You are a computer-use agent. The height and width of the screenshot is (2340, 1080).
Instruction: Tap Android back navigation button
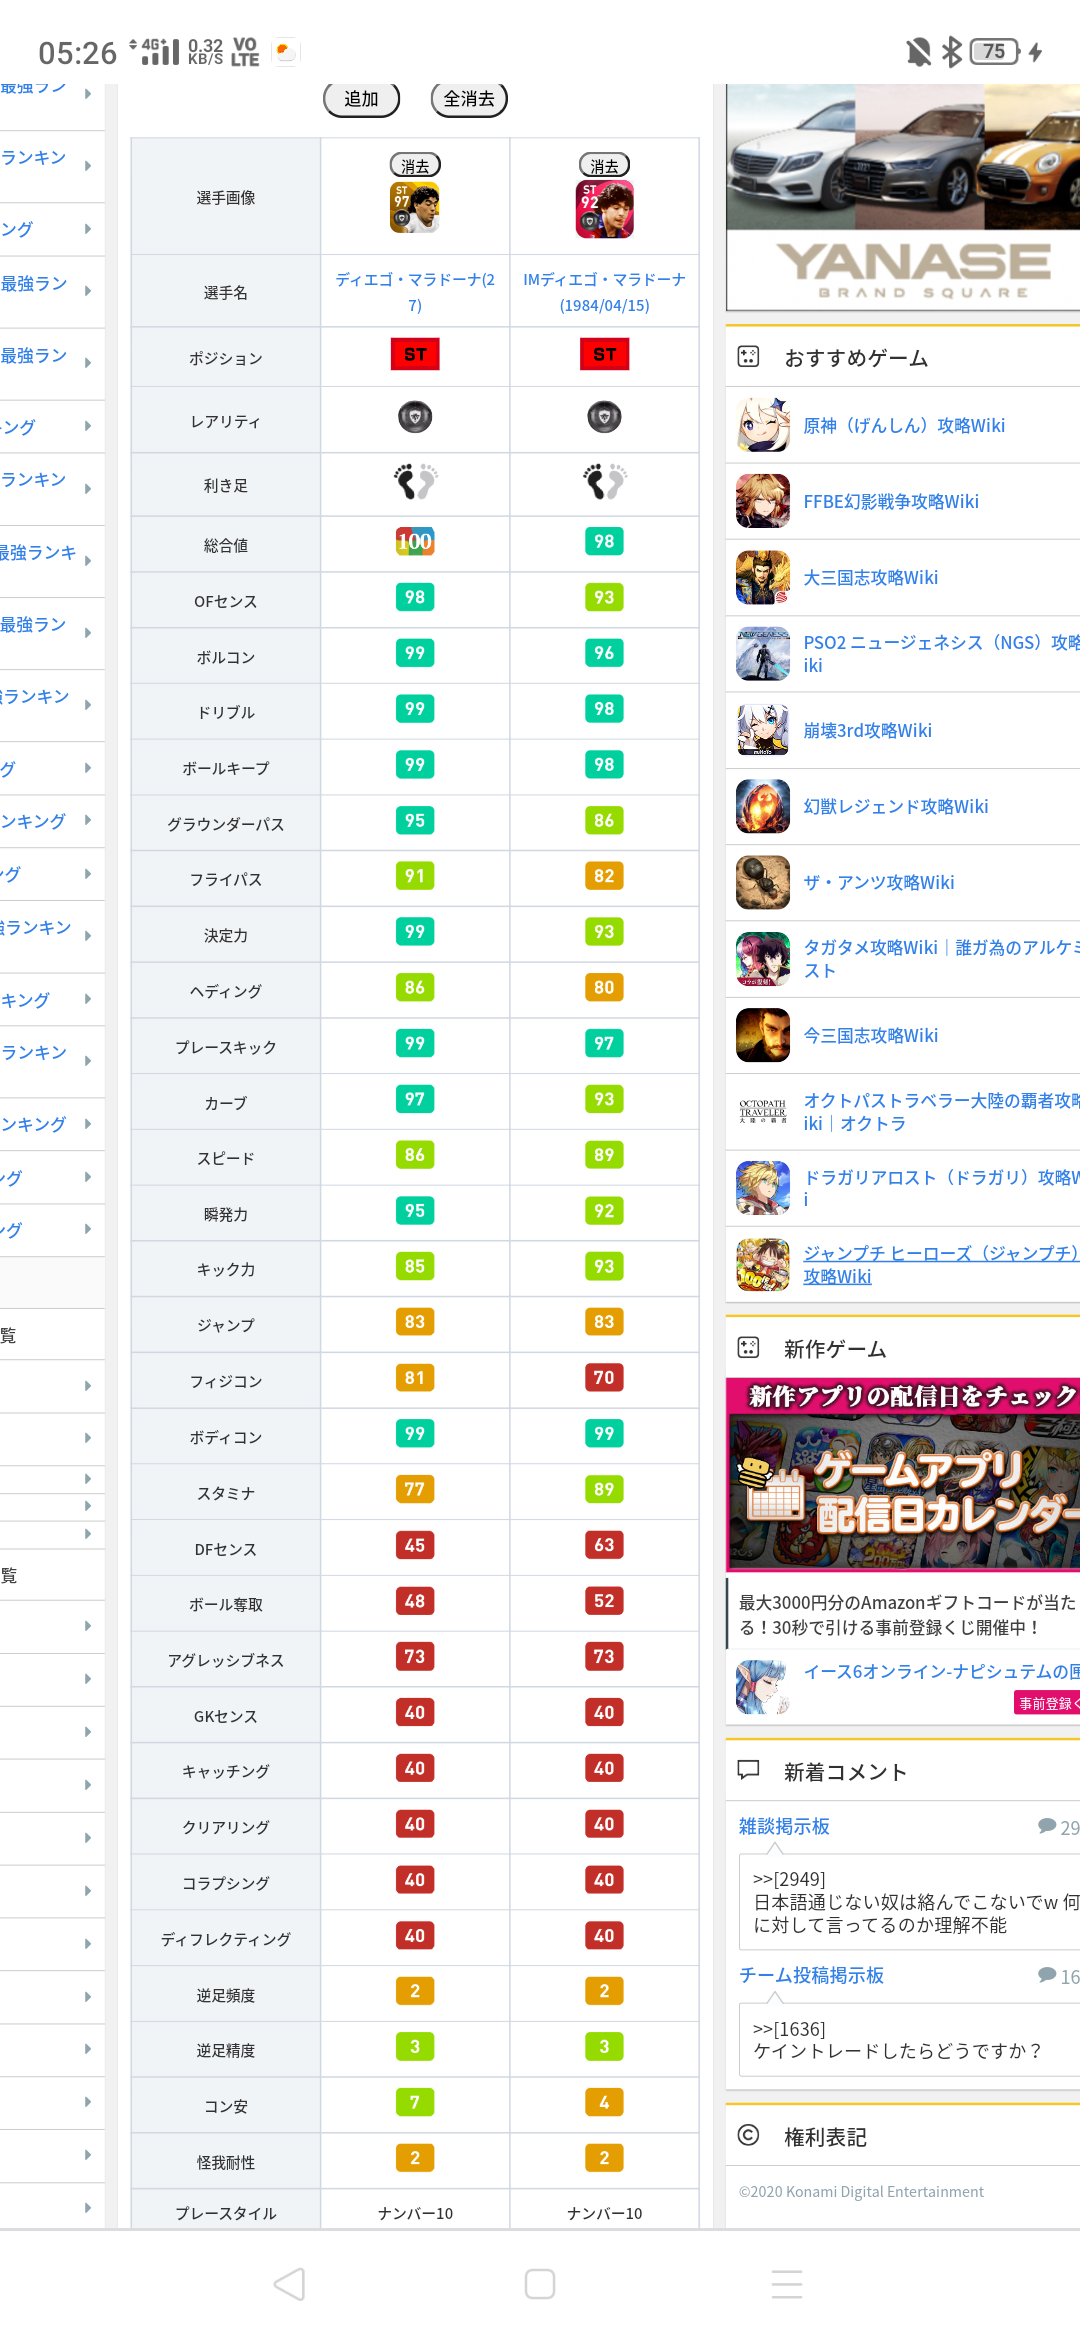(289, 2284)
